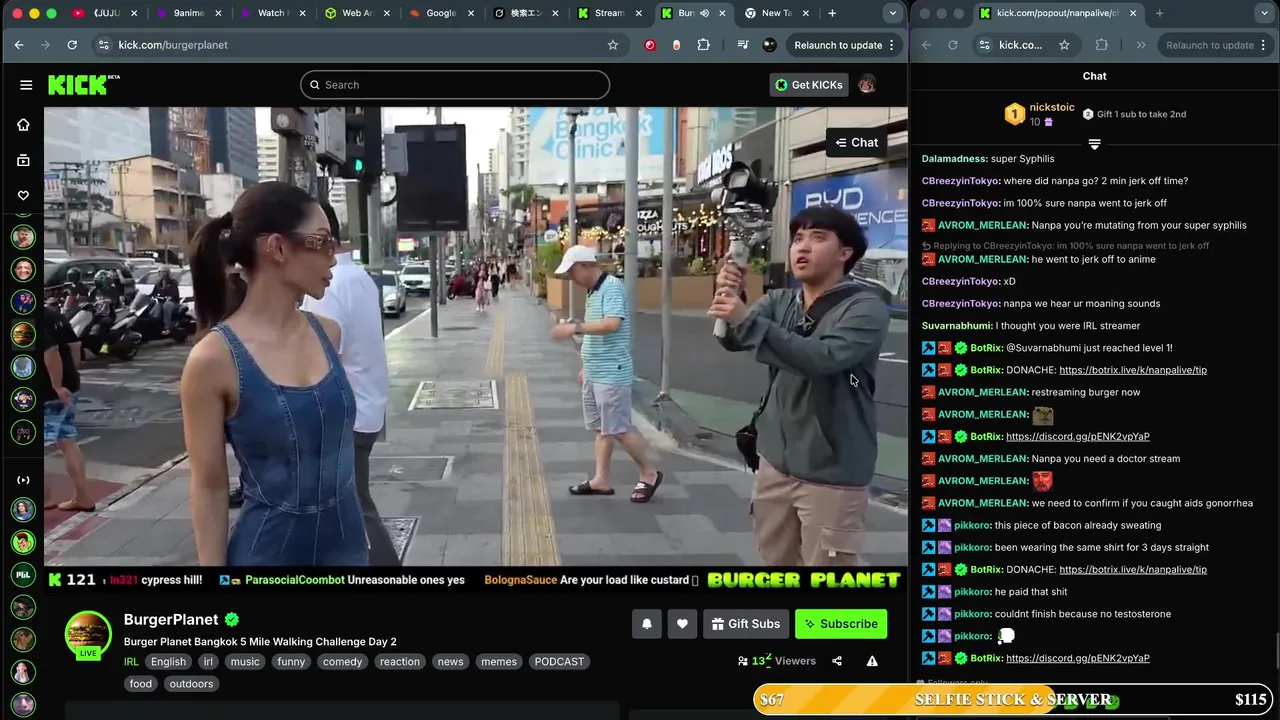Select the outdoors tag
The height and width of the screenshot is (720, 1280).
pyautogui.click(x=191, y=684)
